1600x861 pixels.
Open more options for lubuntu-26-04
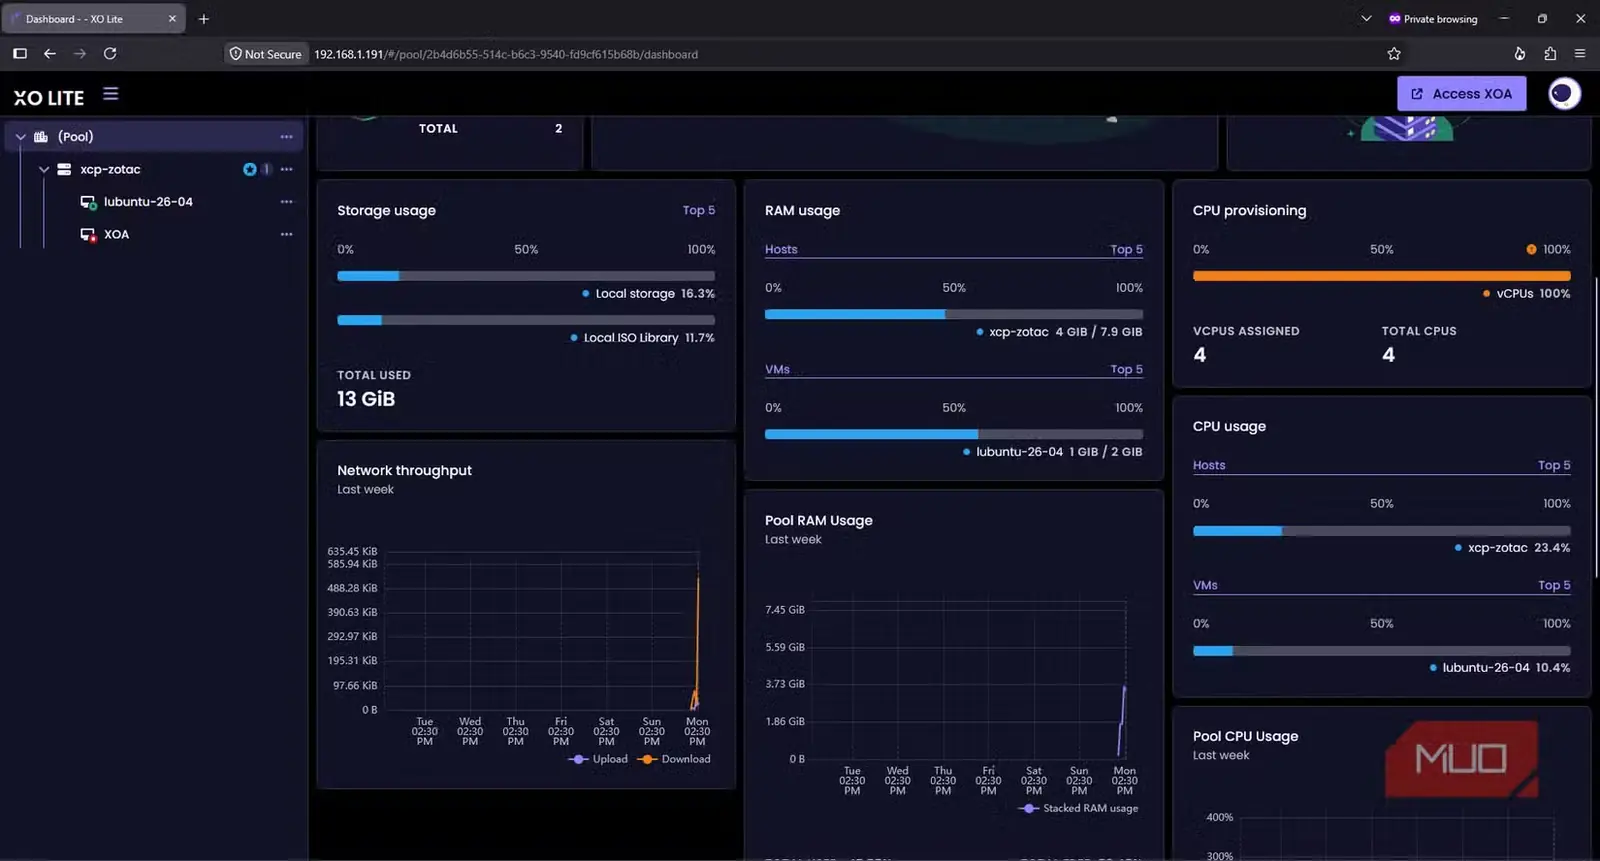[x=287, y=202]
